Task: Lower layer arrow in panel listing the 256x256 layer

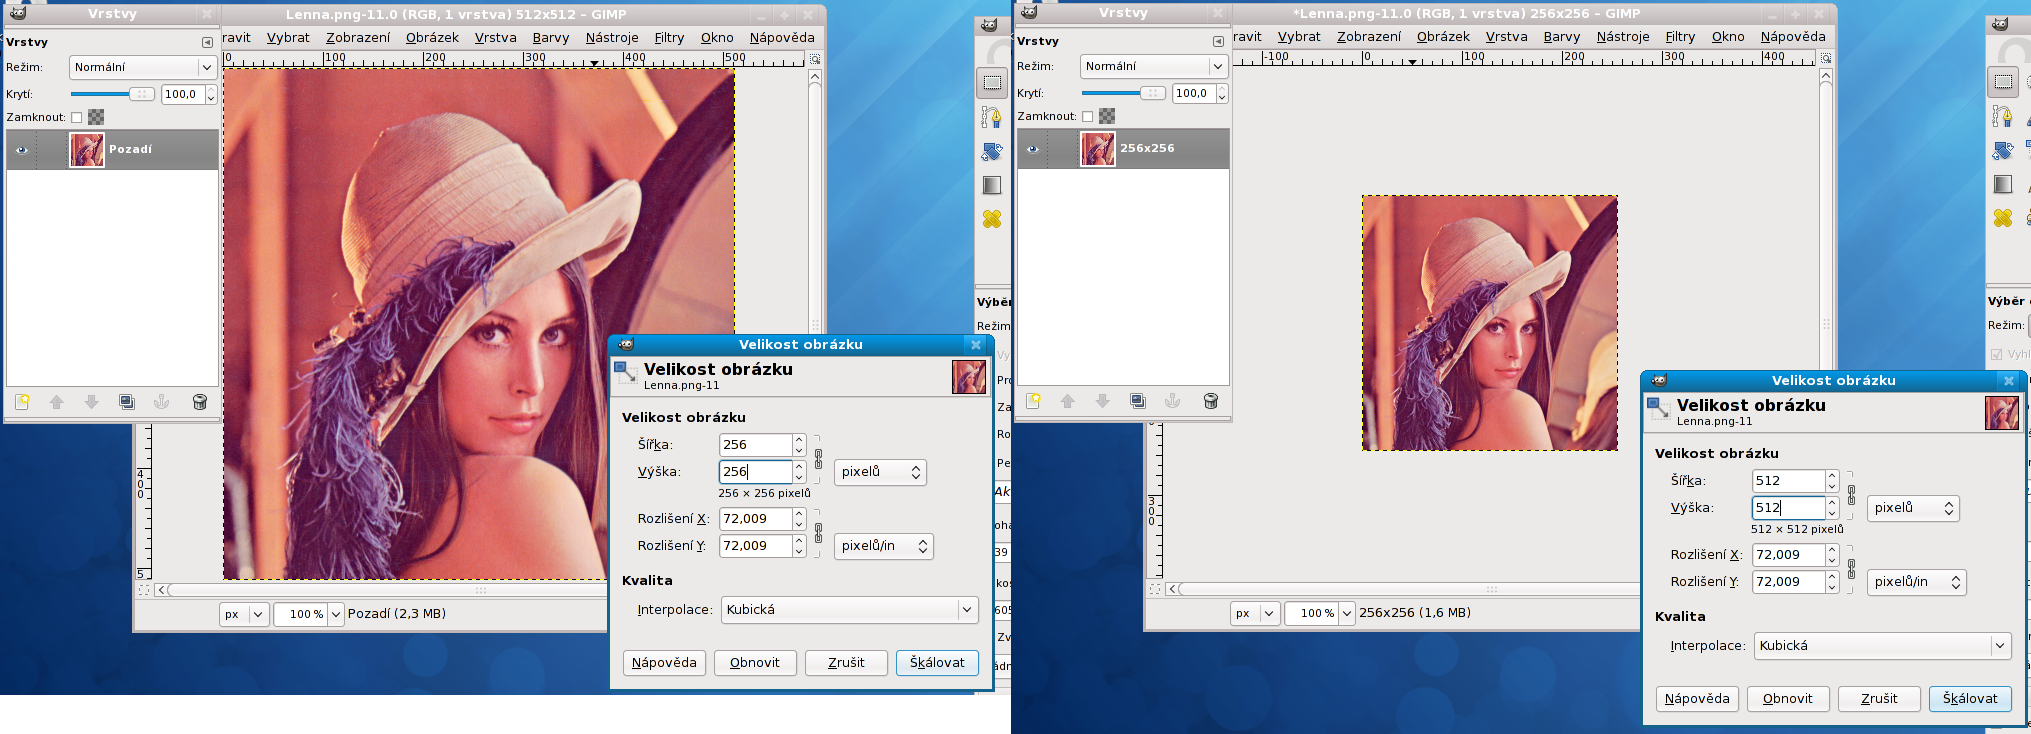Action: (1103, 401)
